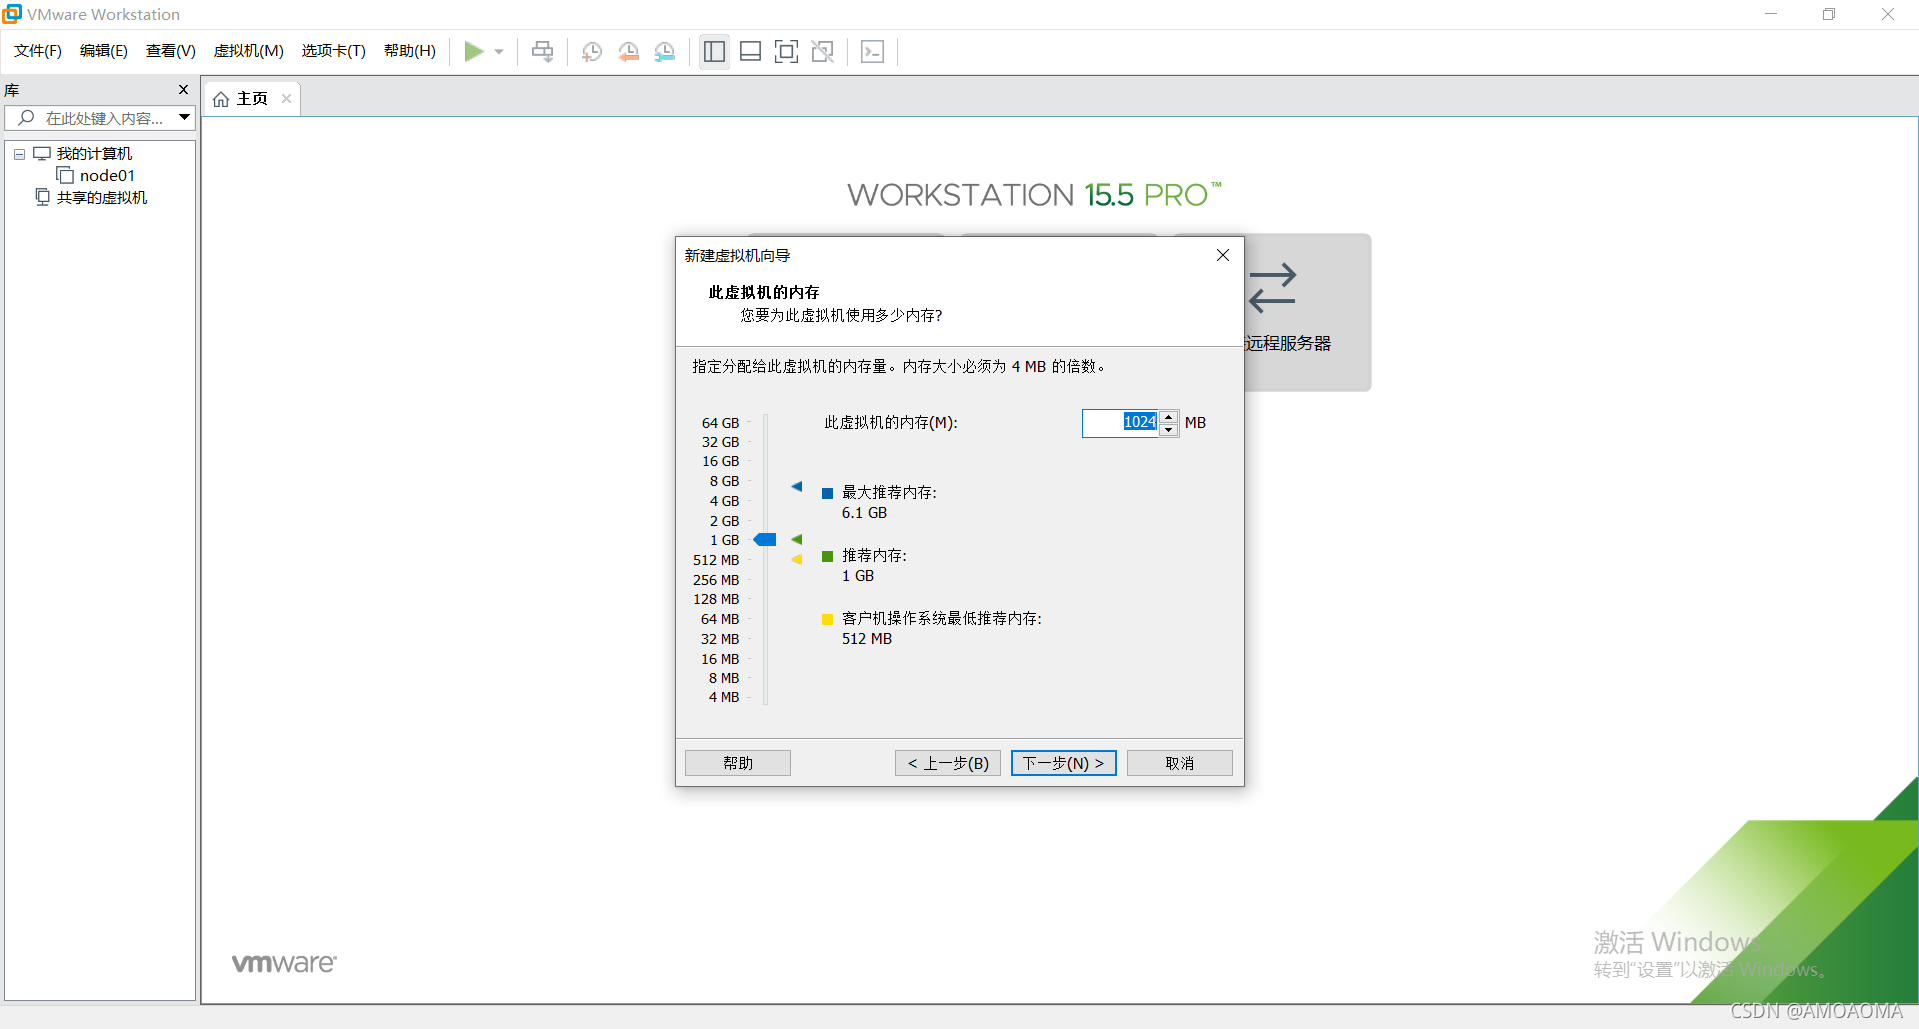Open the 文件(F) menu
The width and height of the screenshot is (1919, 1029).
38,51
